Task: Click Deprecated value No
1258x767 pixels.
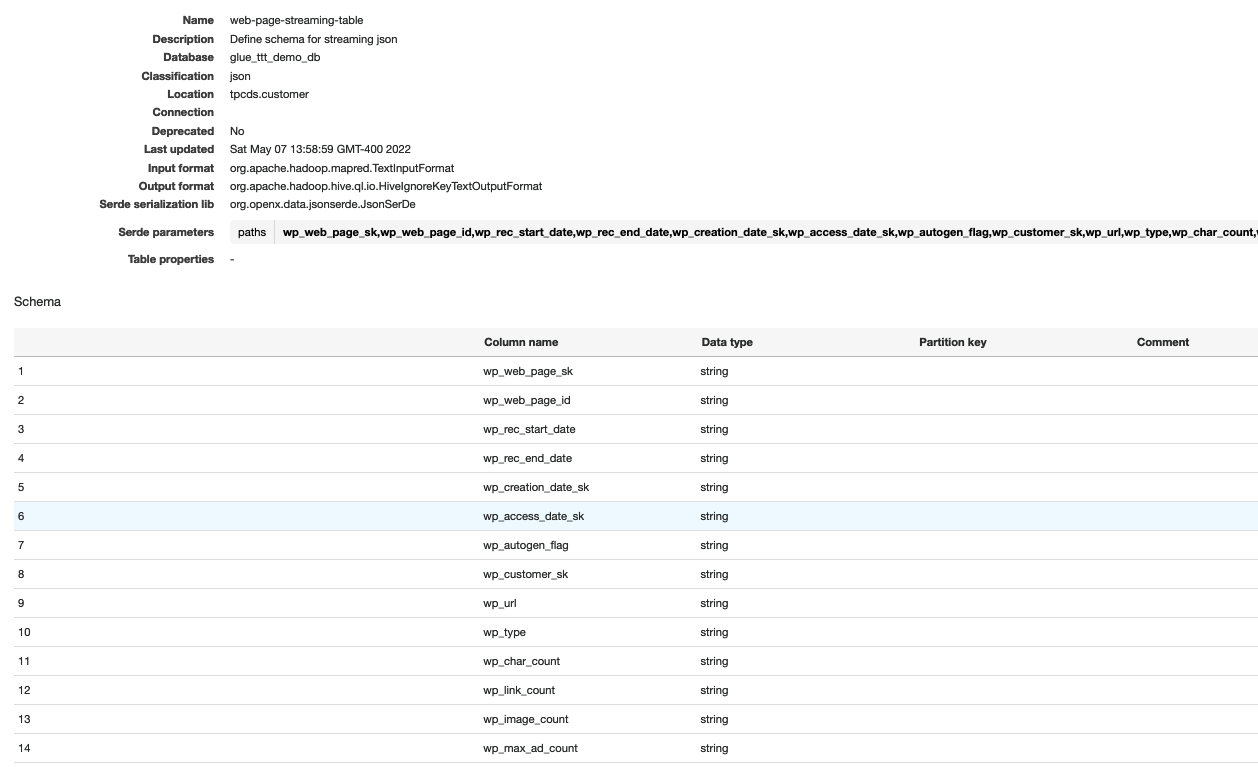Action: [x=237, y=131]
